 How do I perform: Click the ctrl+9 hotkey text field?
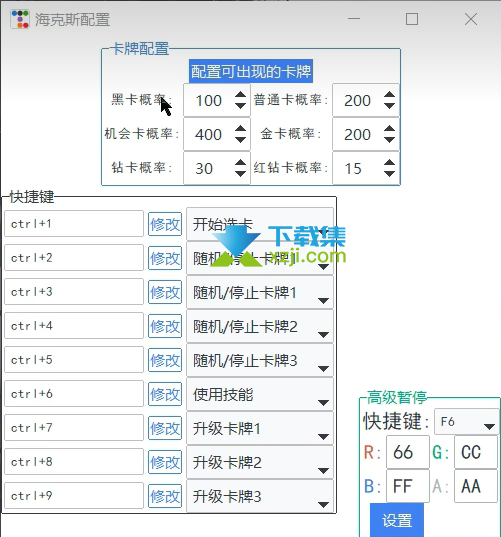tap(74, 496)
